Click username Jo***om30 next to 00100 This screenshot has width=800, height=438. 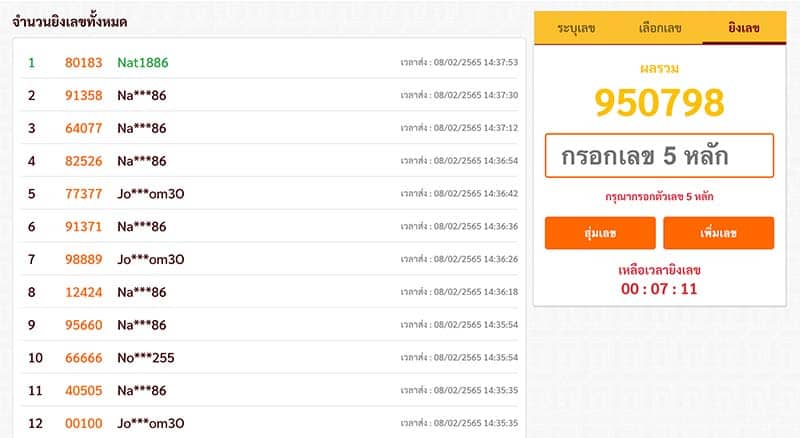[x=151, y=423]
